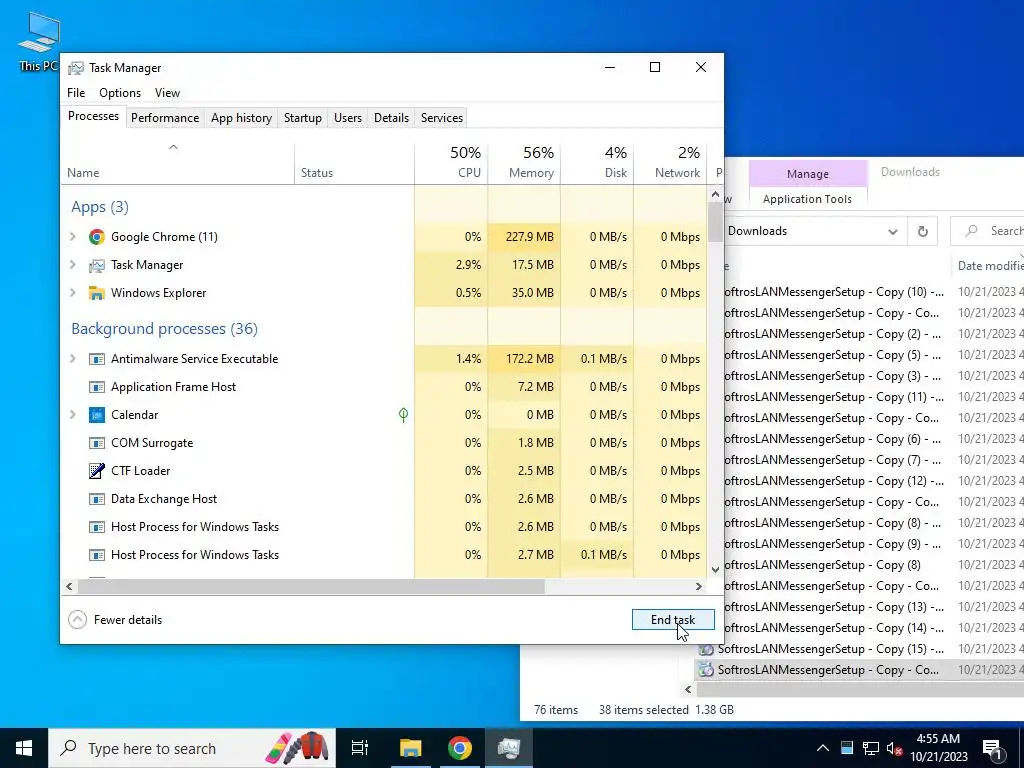The height and width of the screenshot is (768, 1024).
Task: Click the vertical scrollbar down arrow
Action: point(715,569)
